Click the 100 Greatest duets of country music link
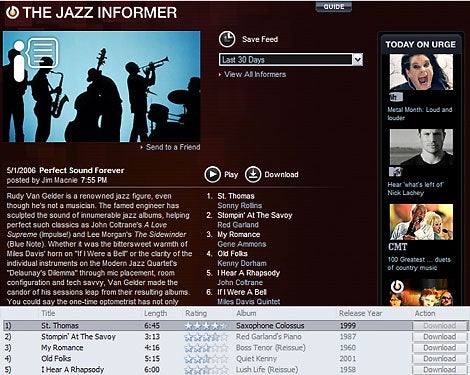The image size is (470, 375). click(x=419, y=264)
